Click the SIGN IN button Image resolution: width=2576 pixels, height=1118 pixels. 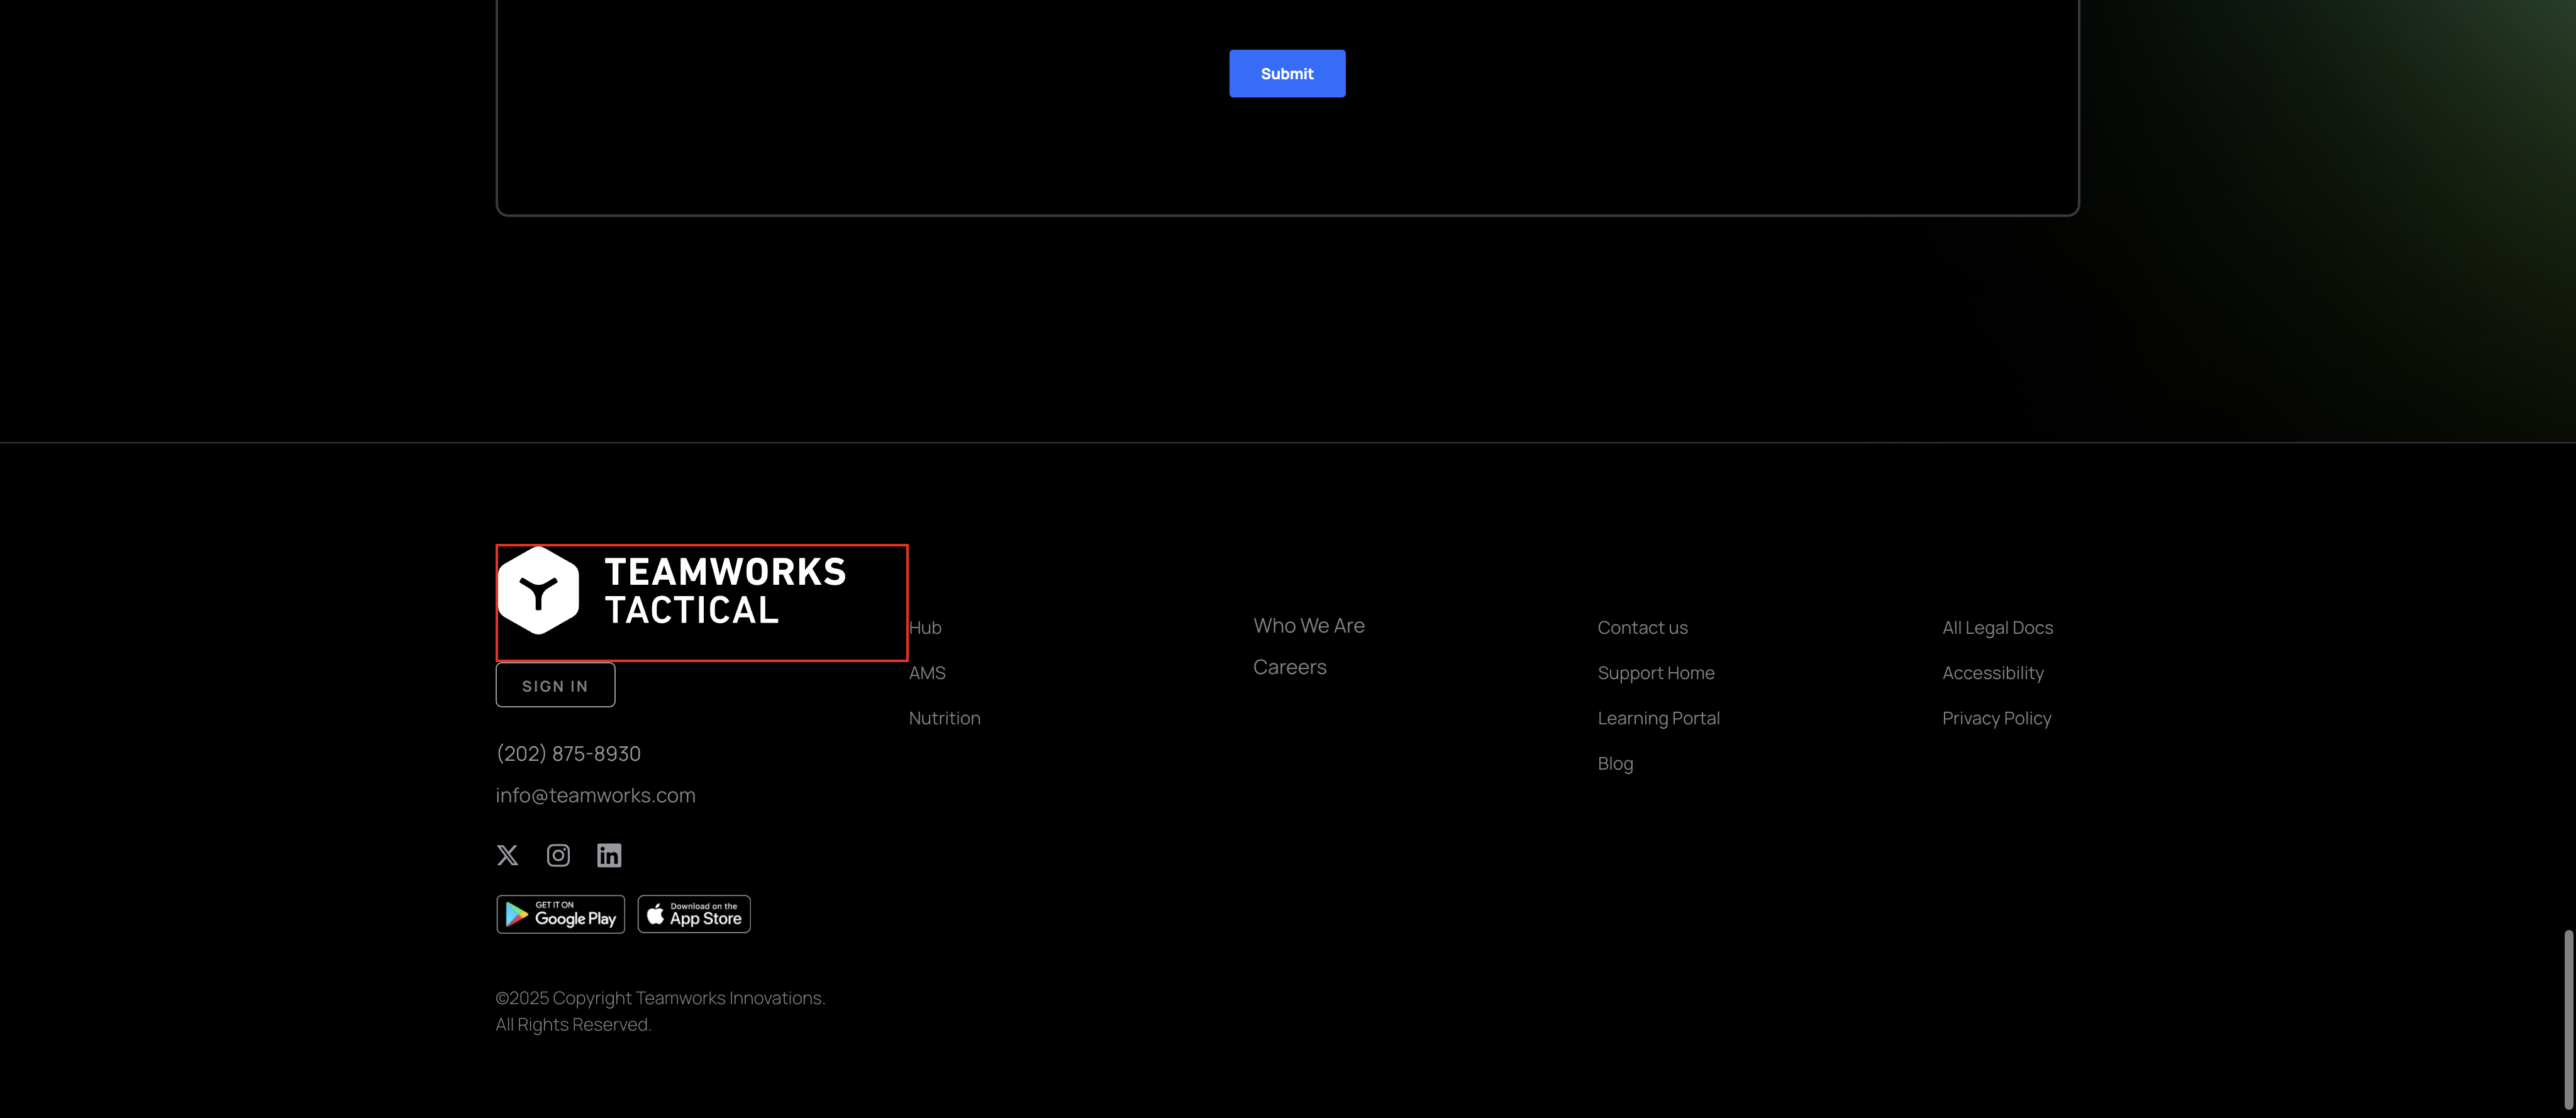[x=555, y=685]
